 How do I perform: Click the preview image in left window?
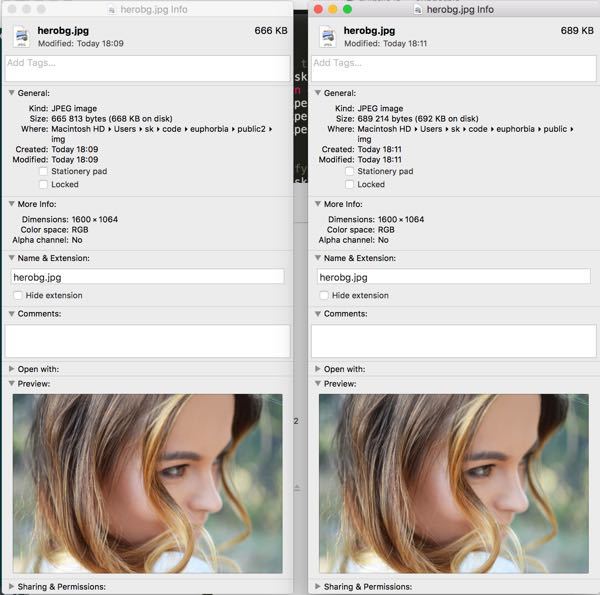click(148, 483)
